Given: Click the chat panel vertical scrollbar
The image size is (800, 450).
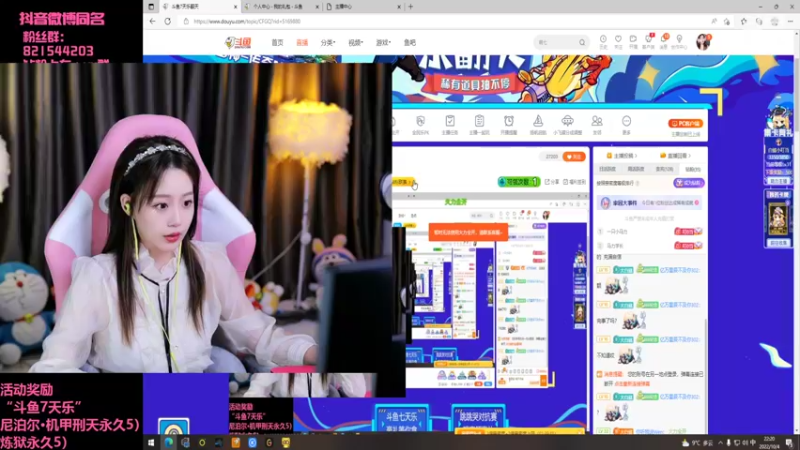Looking at the screenshot, I should click(706, 375).
